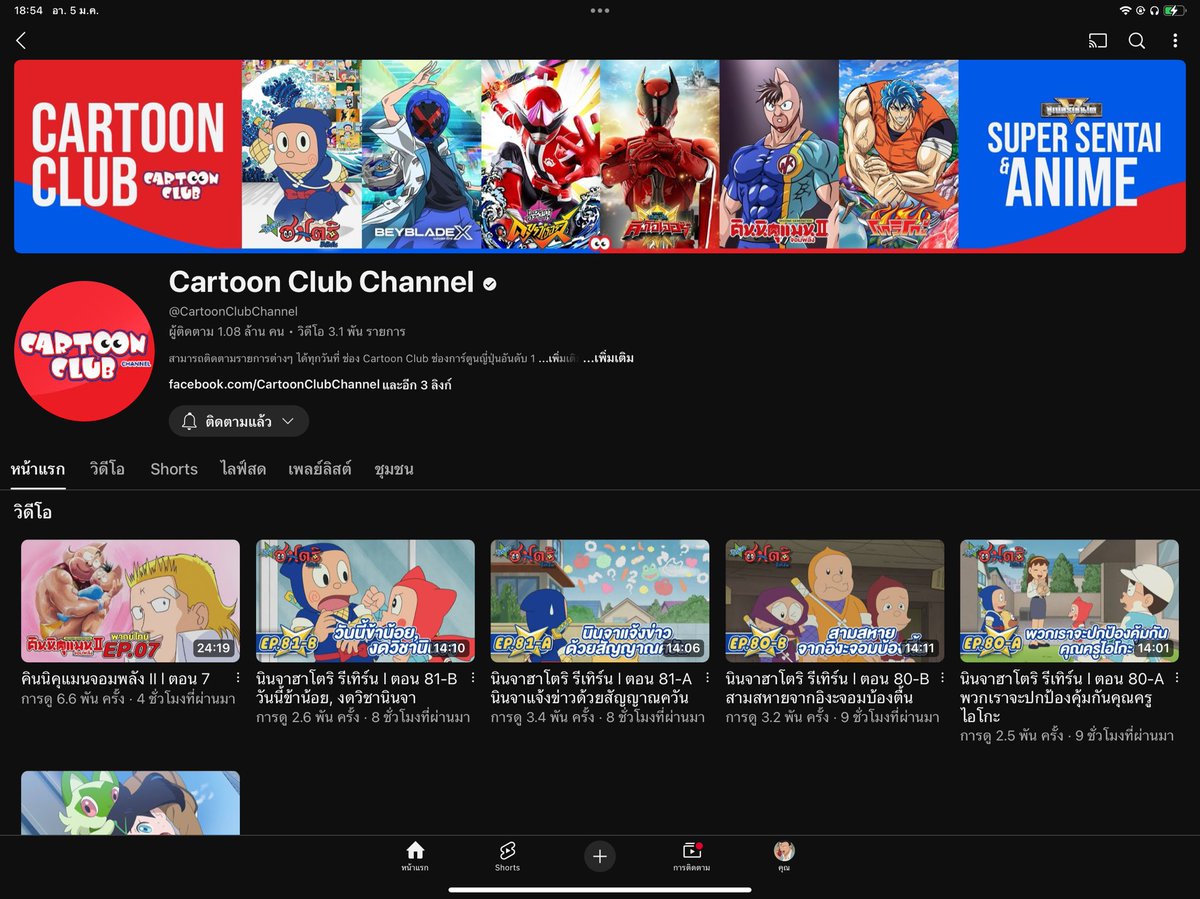Tap the @CartoonClubChannel handle text
Image resolution: width=1200 pixels, height=899 pixels.
click(x=233, y=311)
